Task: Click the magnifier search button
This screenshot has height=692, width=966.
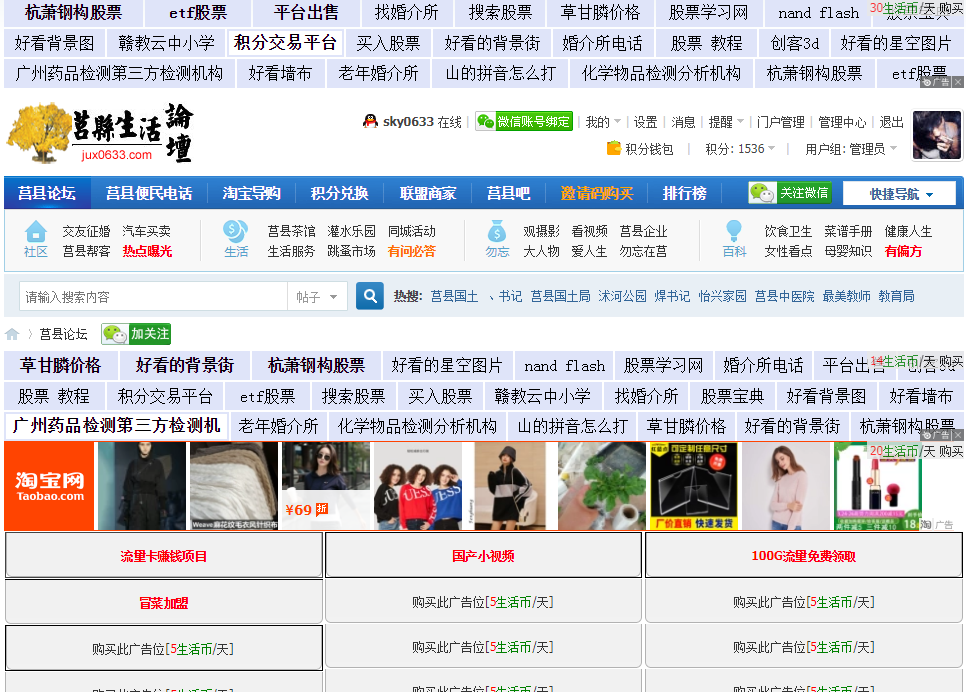Action: click(x=370, y=296)
